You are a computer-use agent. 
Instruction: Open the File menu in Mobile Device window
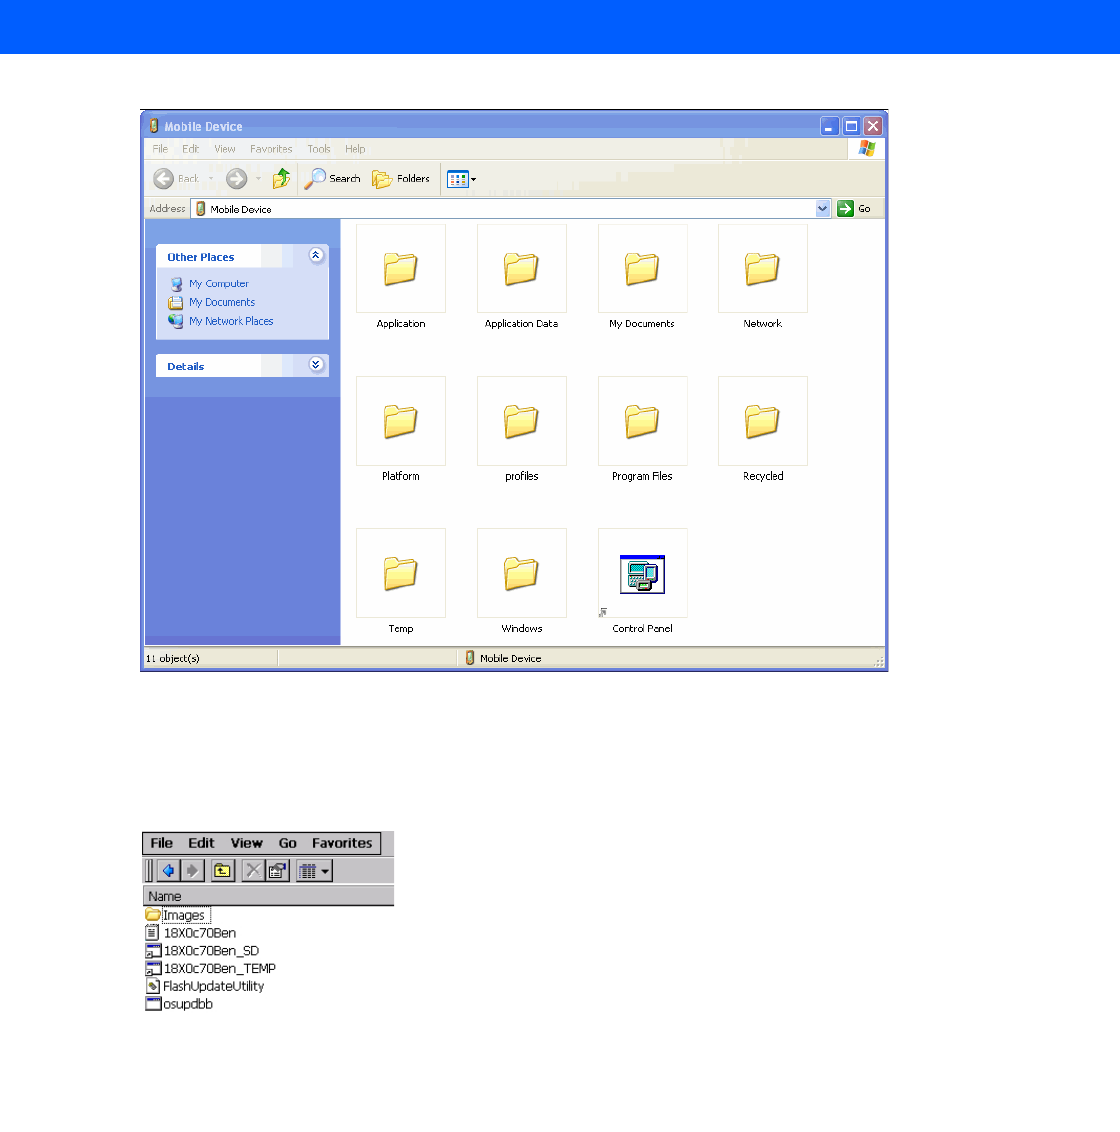(160, 149)
